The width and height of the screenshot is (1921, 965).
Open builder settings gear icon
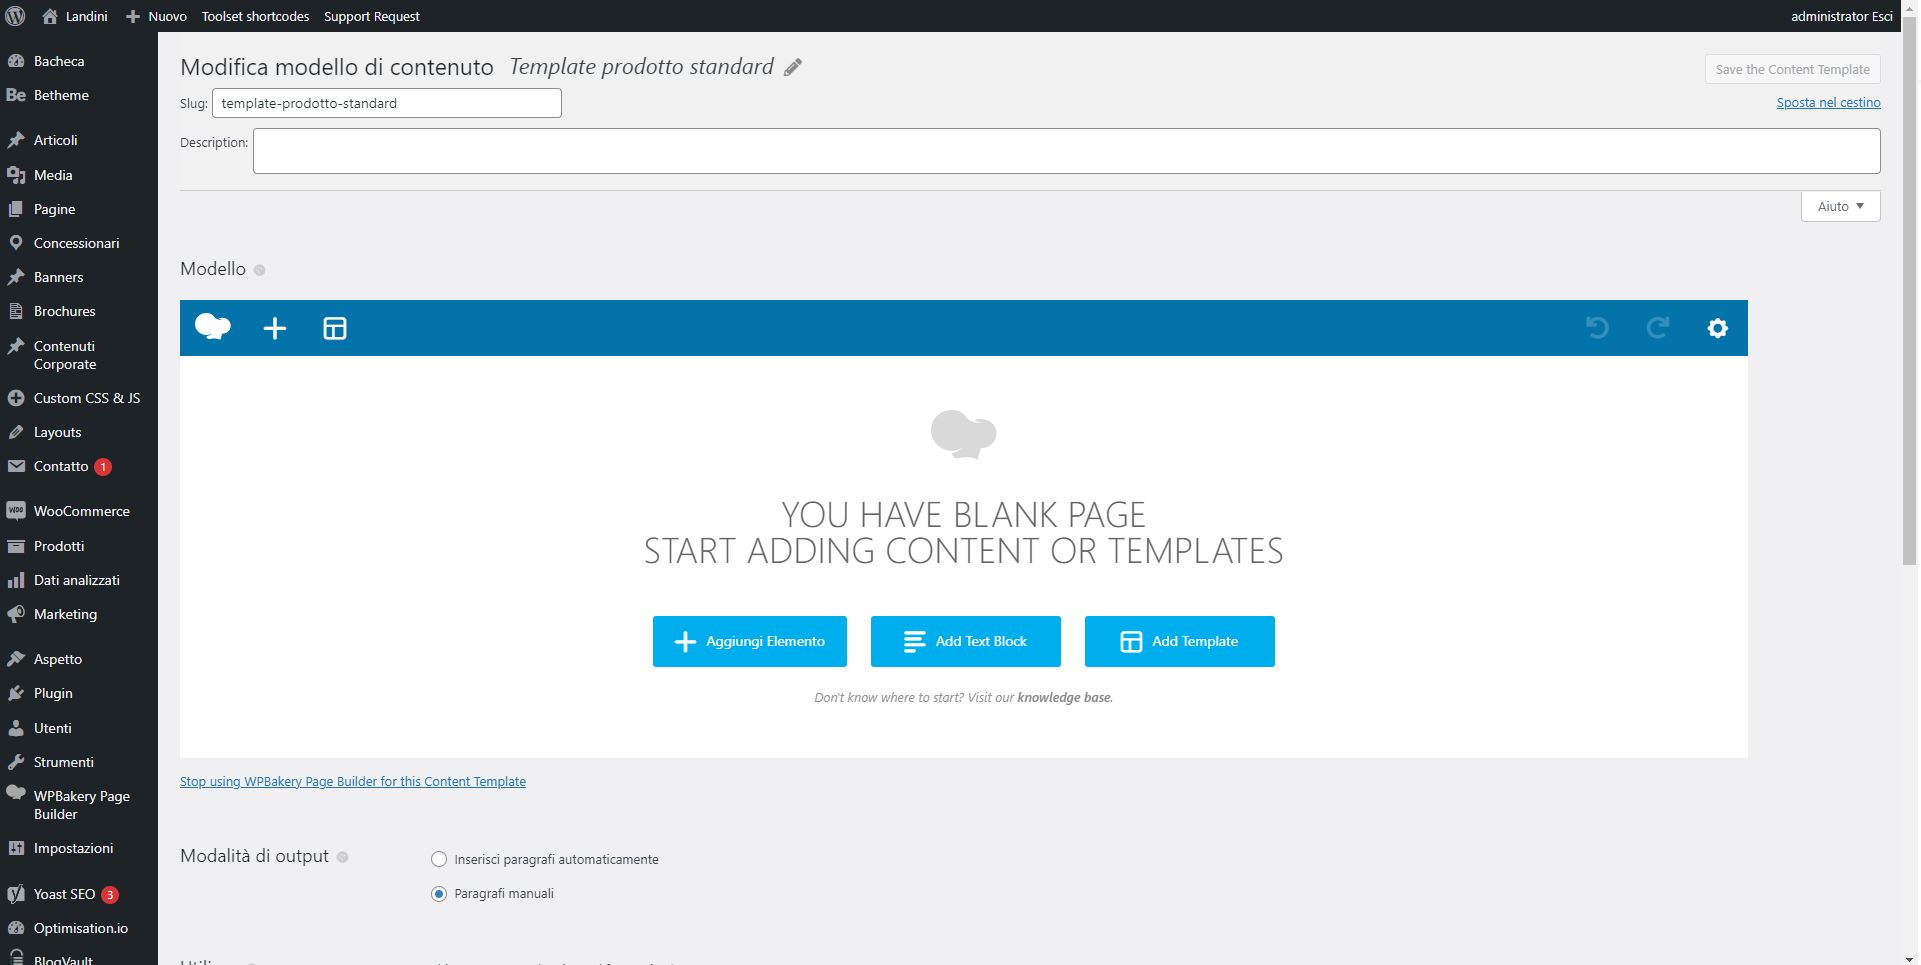[x=1718, y=328]
